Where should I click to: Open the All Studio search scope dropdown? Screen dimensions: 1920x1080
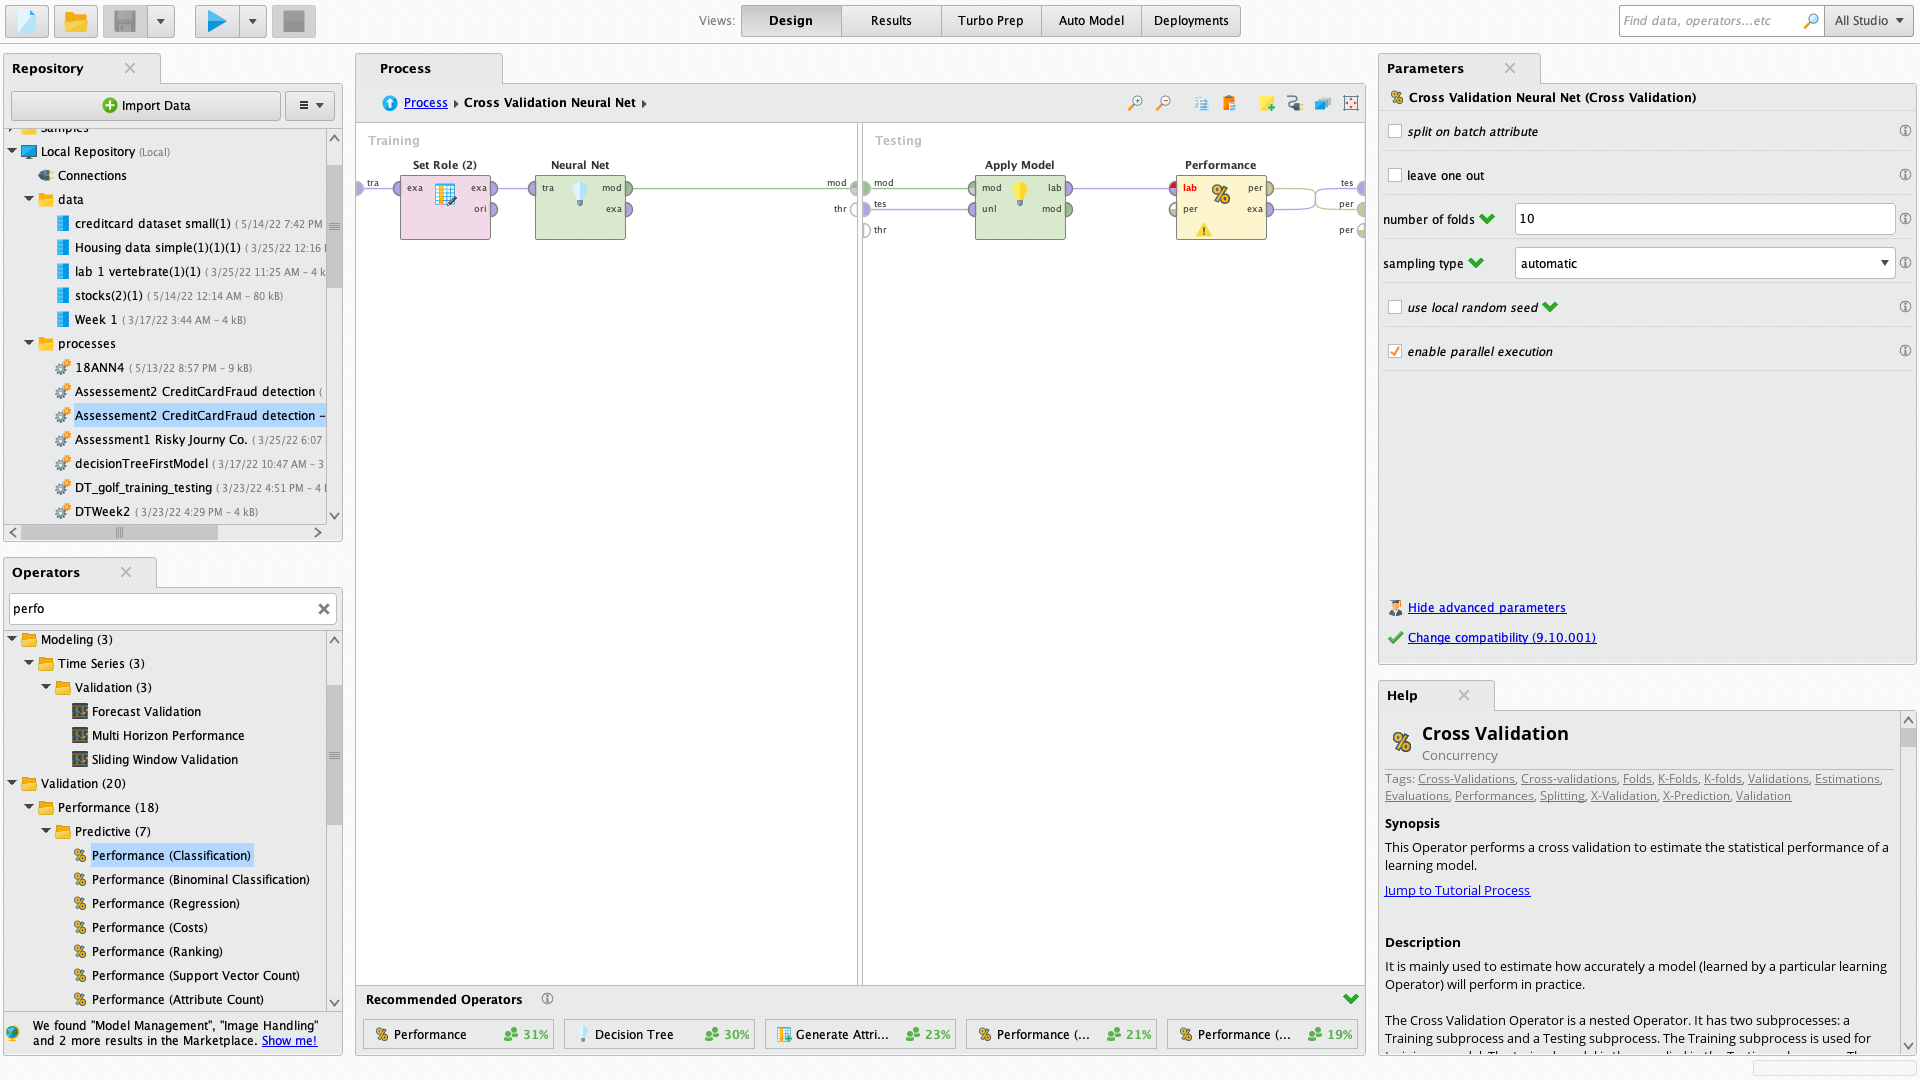[1868, 21]
